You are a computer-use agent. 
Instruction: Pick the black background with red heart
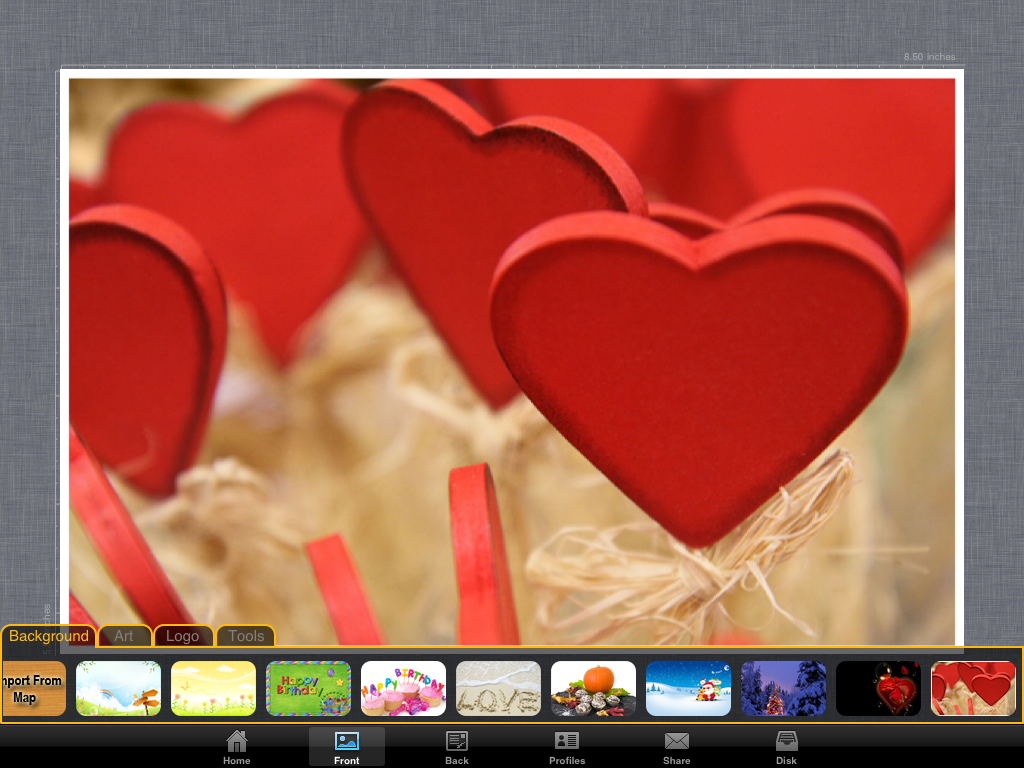878,688
